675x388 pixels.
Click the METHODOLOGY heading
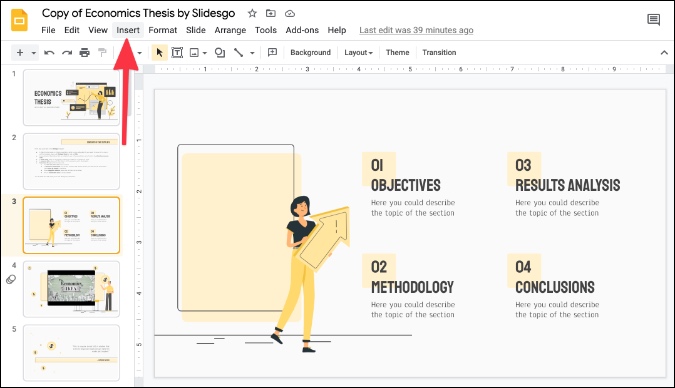[412, 287]
